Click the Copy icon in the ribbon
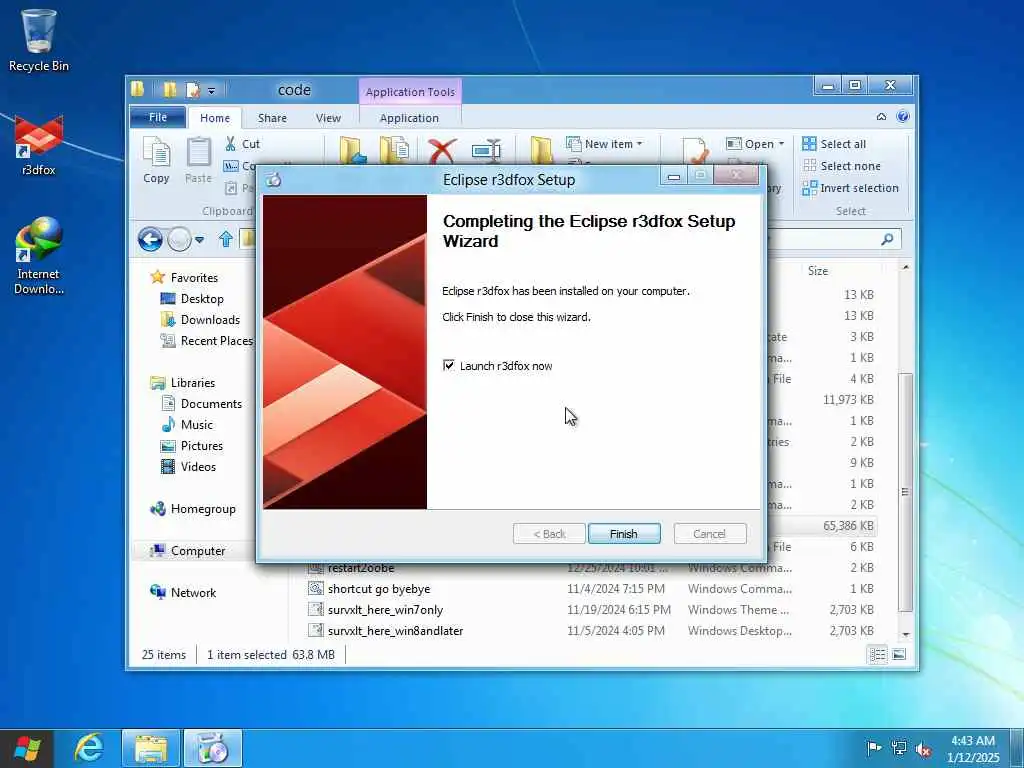Screen dimensions: 1024x768 pos(157,160)
